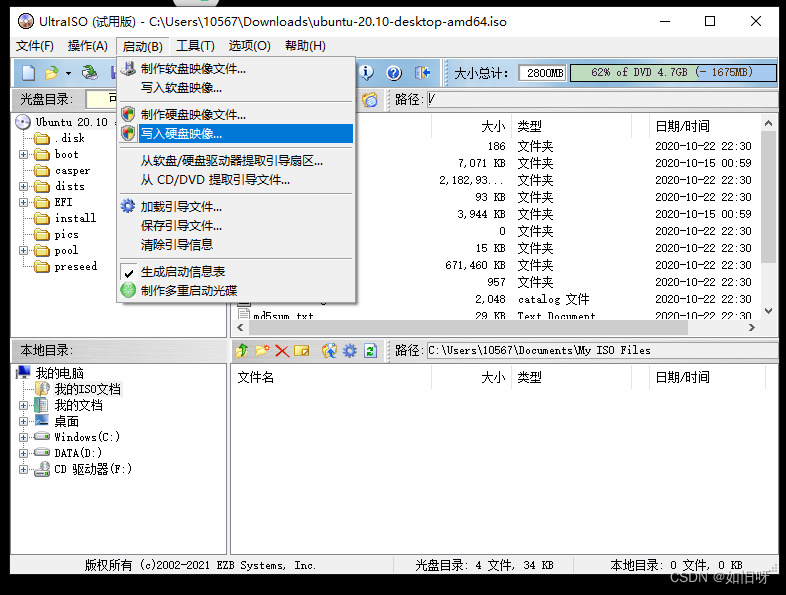Choose 保存引导文件... menu entry
786x595 pixels.
click(237, 226)
